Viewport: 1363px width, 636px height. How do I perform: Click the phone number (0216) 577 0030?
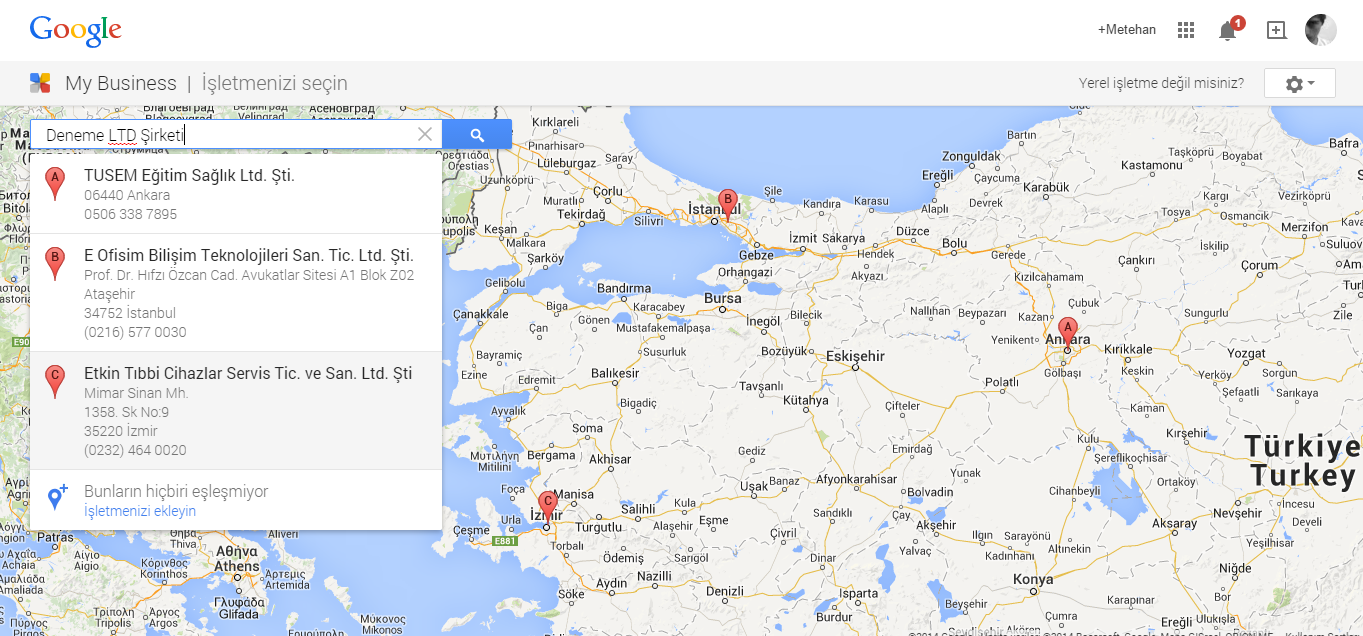(x=135, y=332)
